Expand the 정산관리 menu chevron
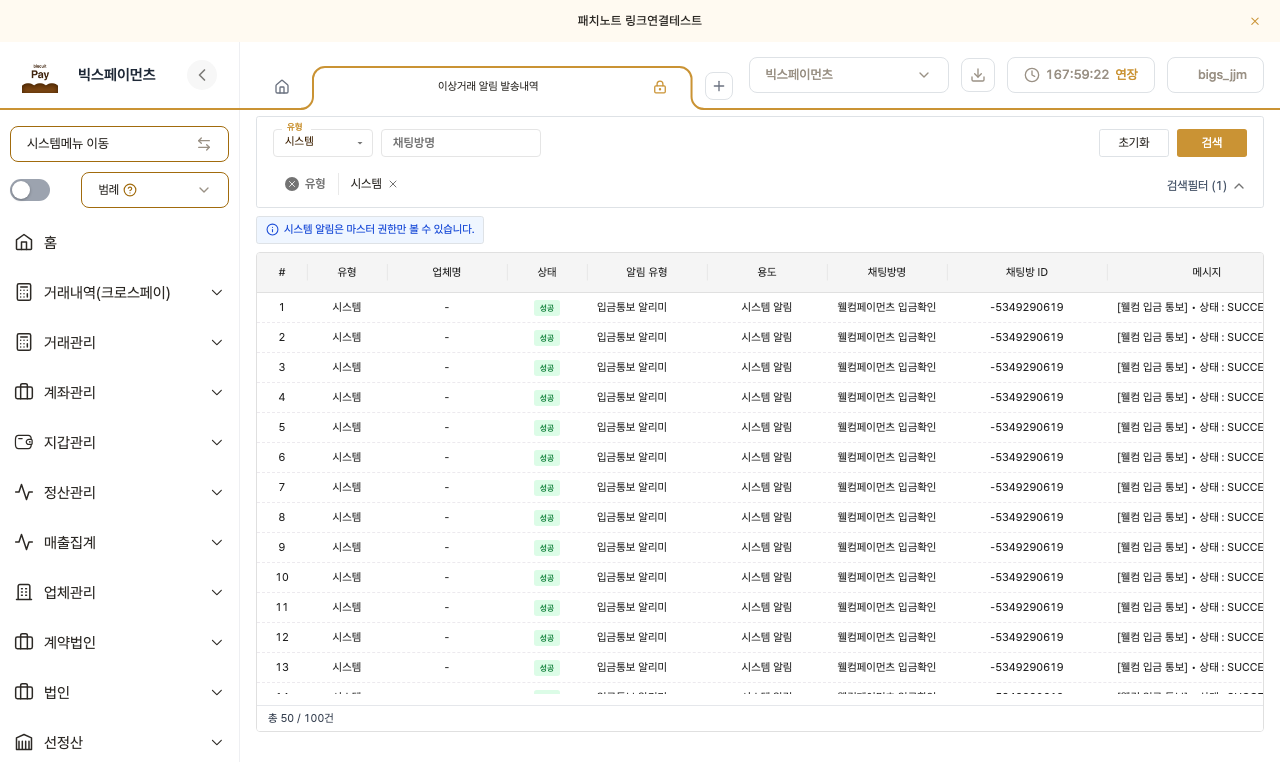 click(217, 492)
